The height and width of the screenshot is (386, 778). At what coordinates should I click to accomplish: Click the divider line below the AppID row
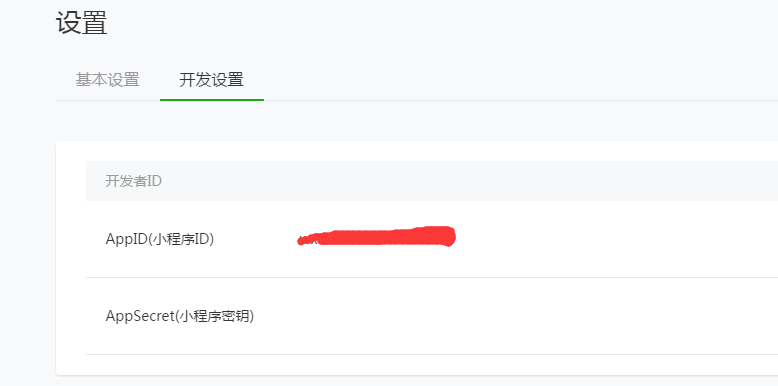click(432, 277)
